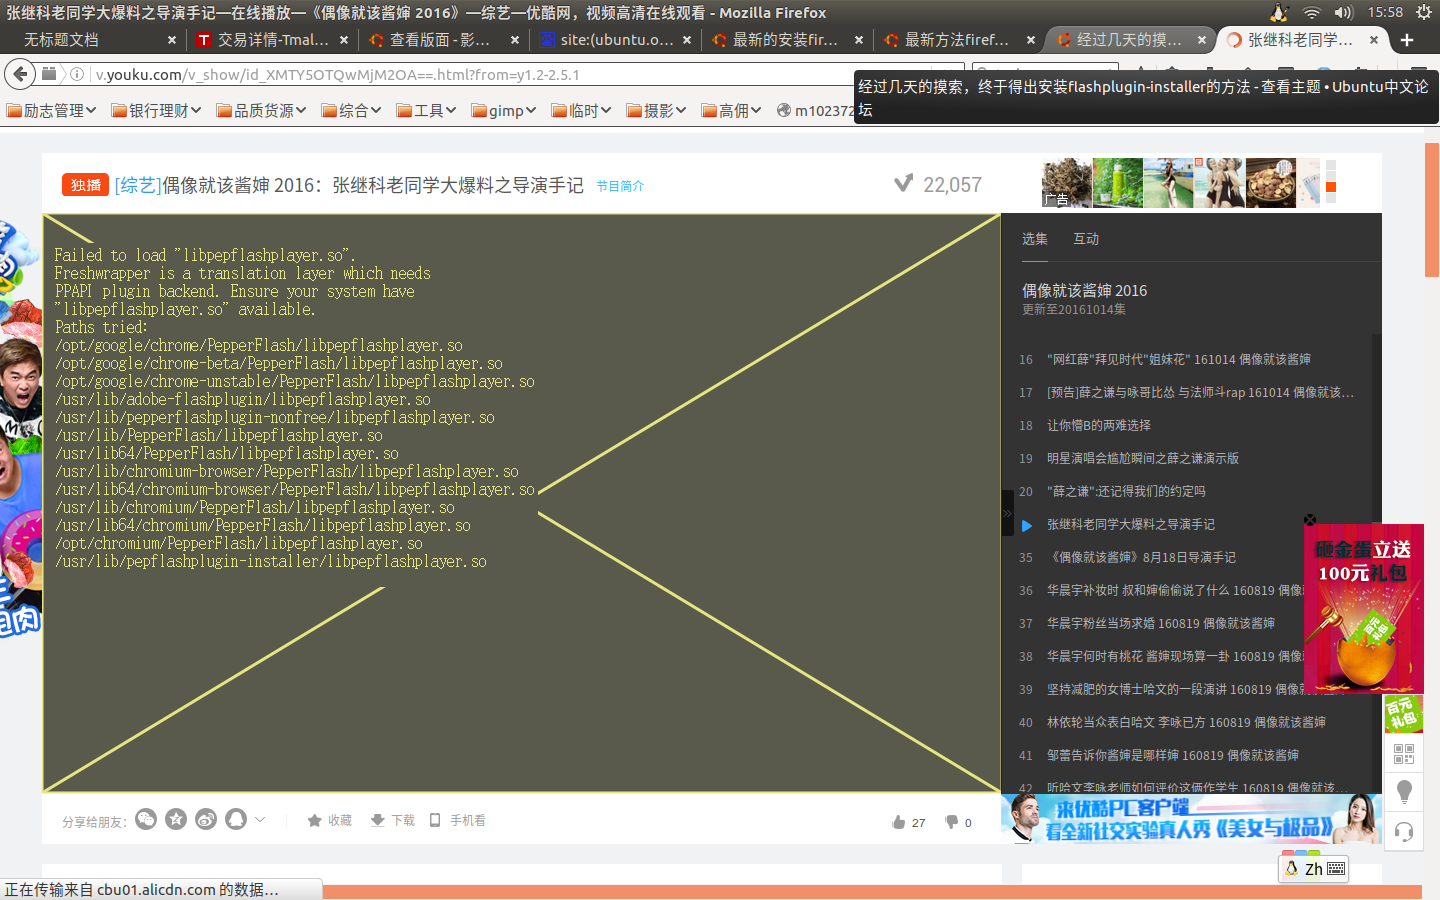Share video to QZone star icon

click(x=176, y=819)
